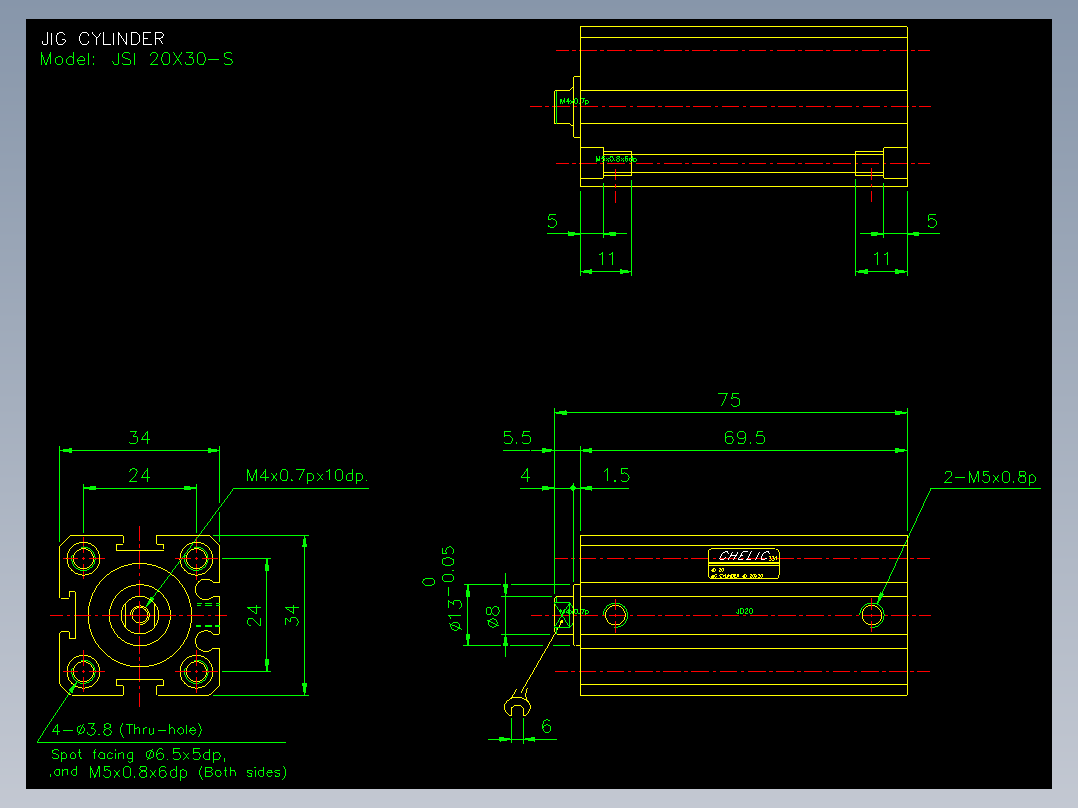Click the 4 dimension beside 1.5

click(x=525, y=475)
